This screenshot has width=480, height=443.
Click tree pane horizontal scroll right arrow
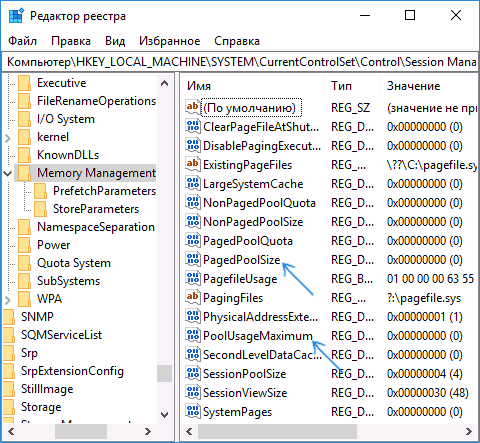(148, 432)
